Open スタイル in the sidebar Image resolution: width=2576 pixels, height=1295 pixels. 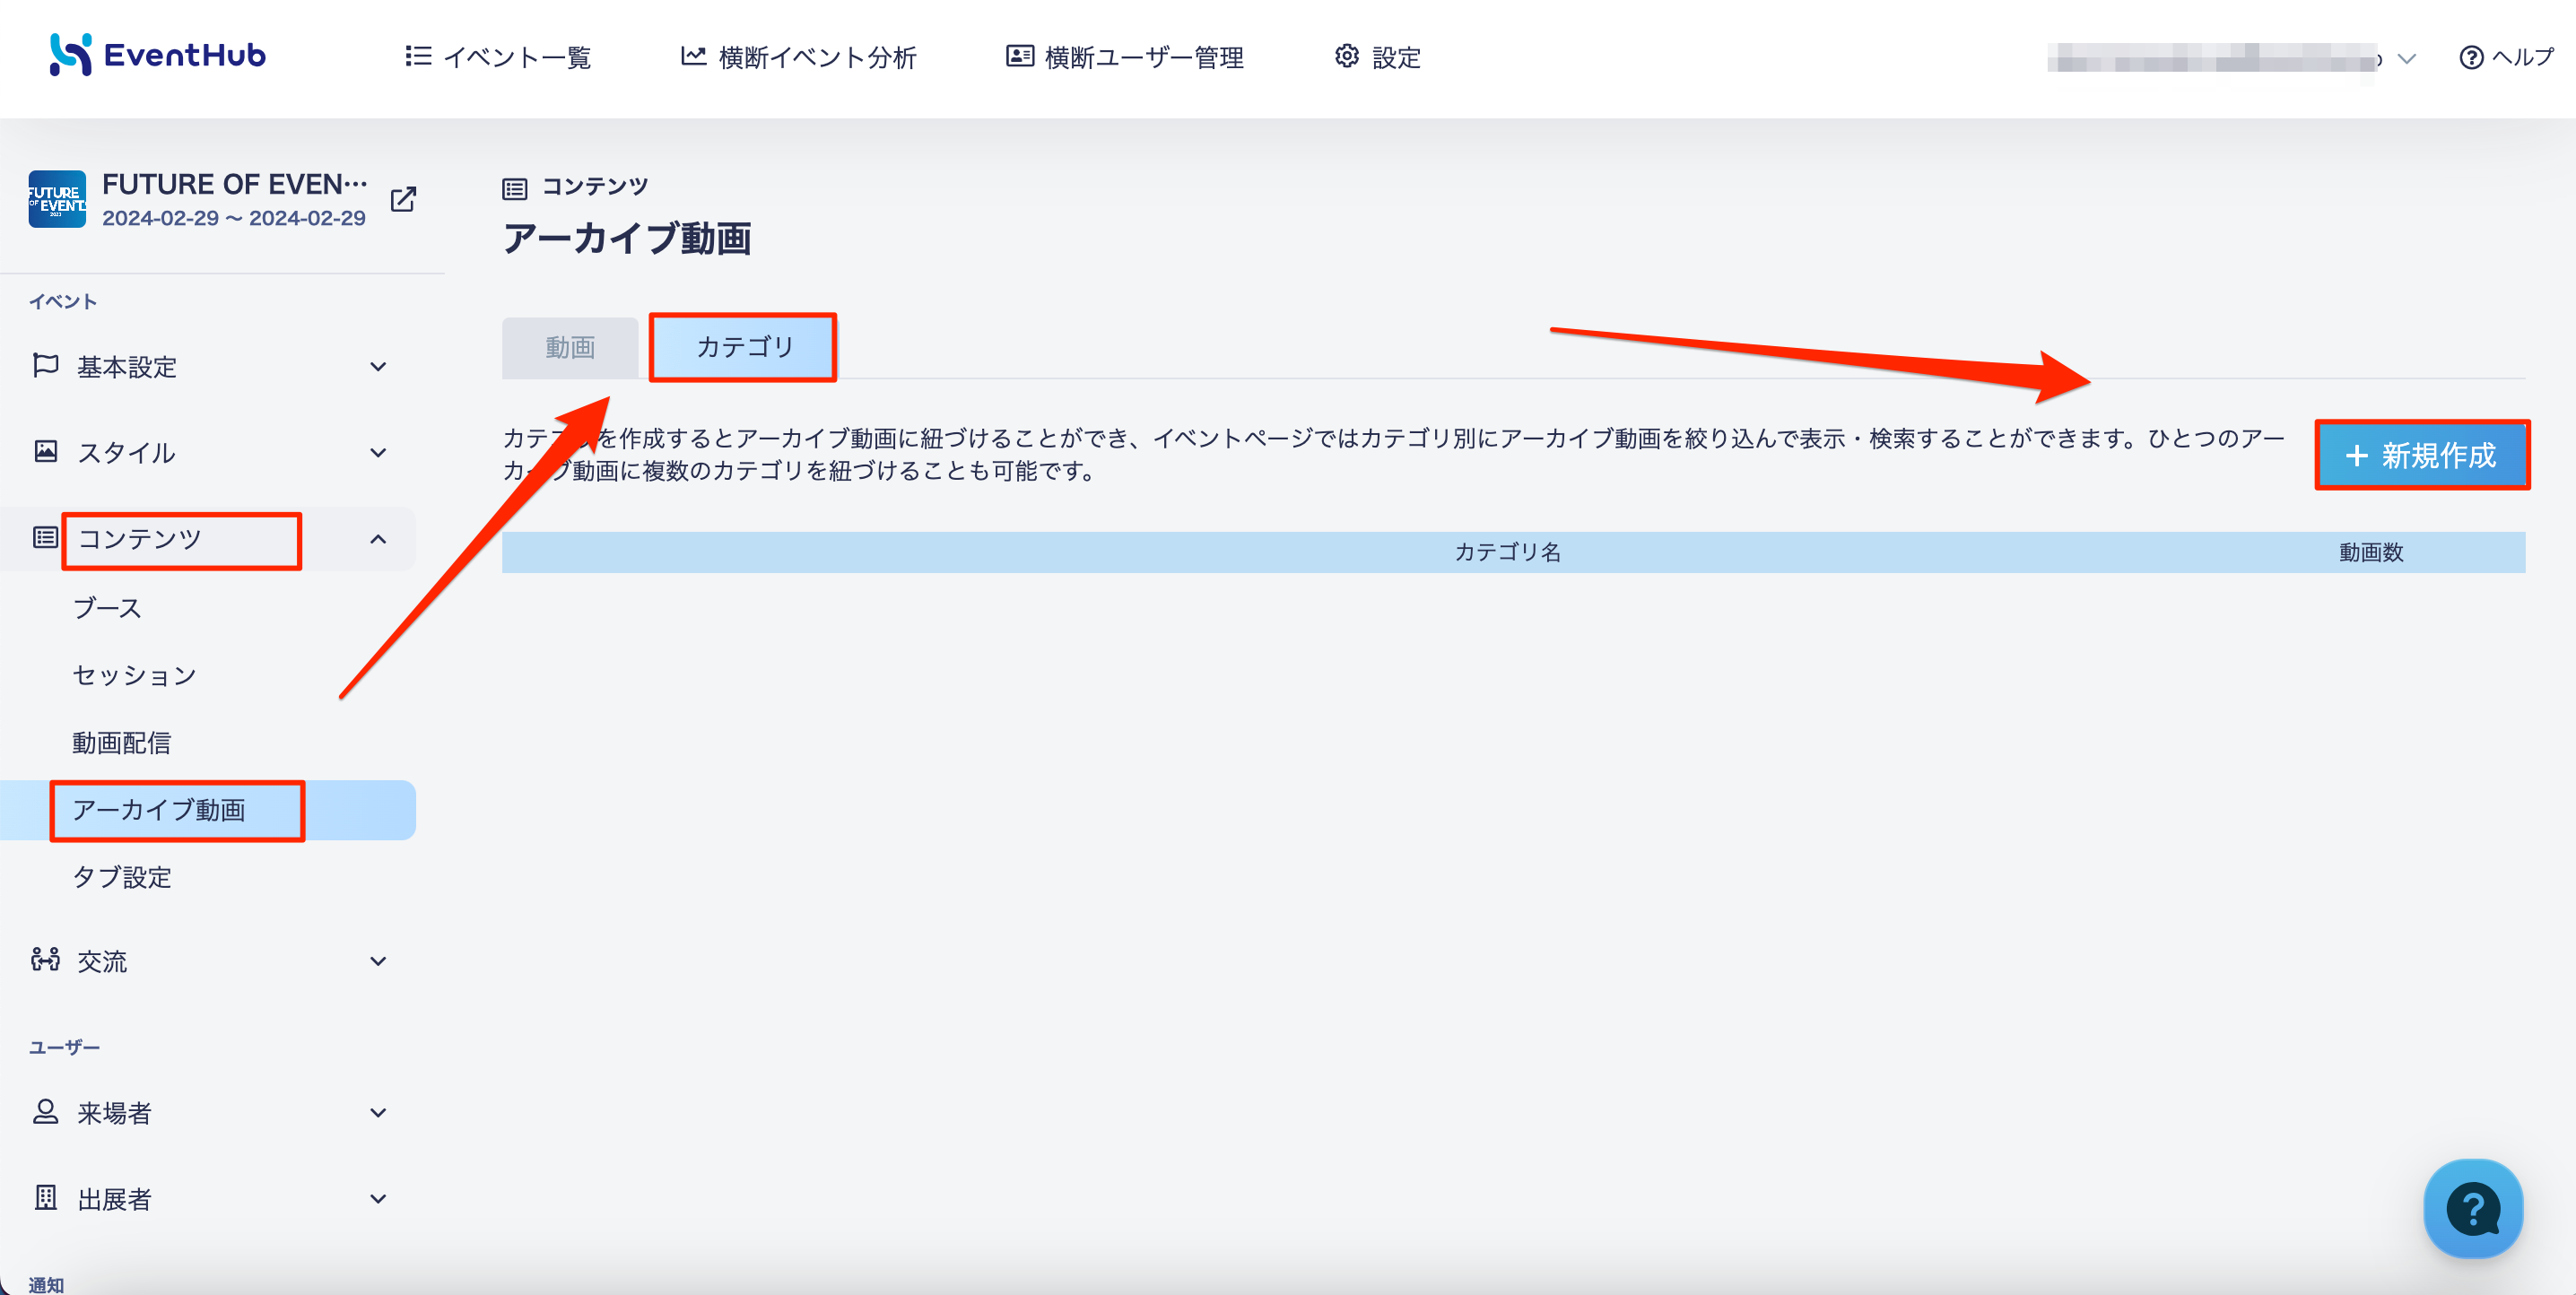[x=126, y=453]
